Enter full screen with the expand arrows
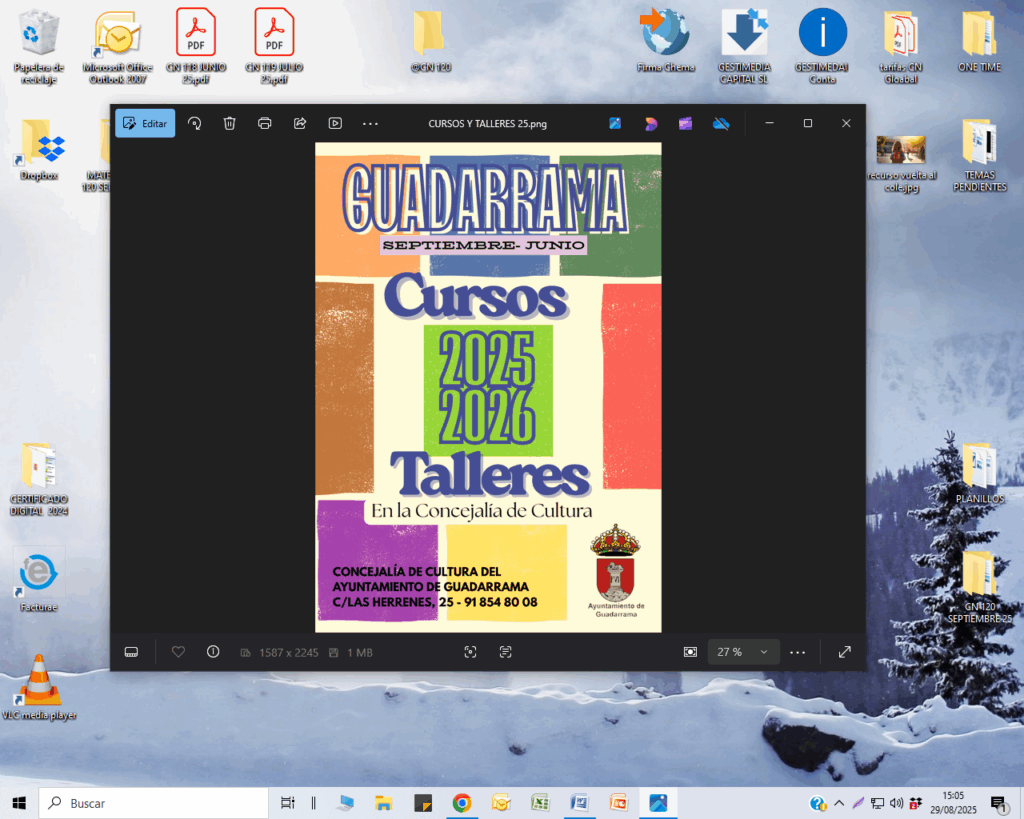The image size is (1024, 819). coord(844,652)
